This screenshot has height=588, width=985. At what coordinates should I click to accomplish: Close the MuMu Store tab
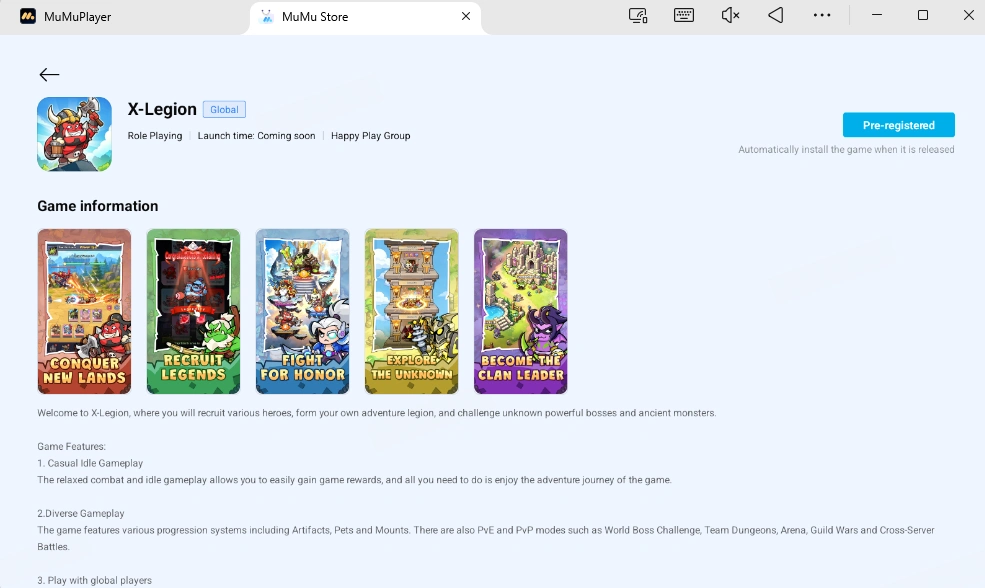coord(466,16)
